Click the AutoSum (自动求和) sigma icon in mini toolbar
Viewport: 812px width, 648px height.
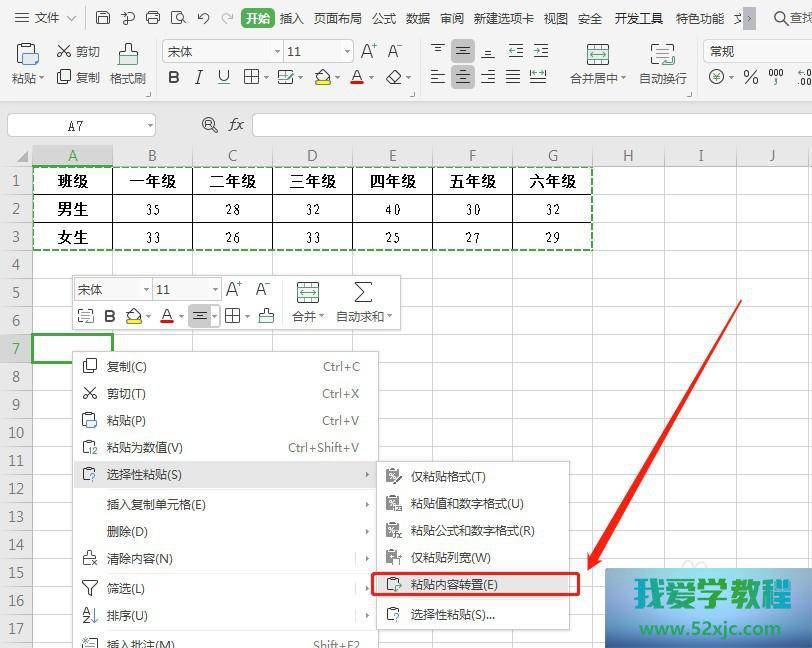(363, 292)
